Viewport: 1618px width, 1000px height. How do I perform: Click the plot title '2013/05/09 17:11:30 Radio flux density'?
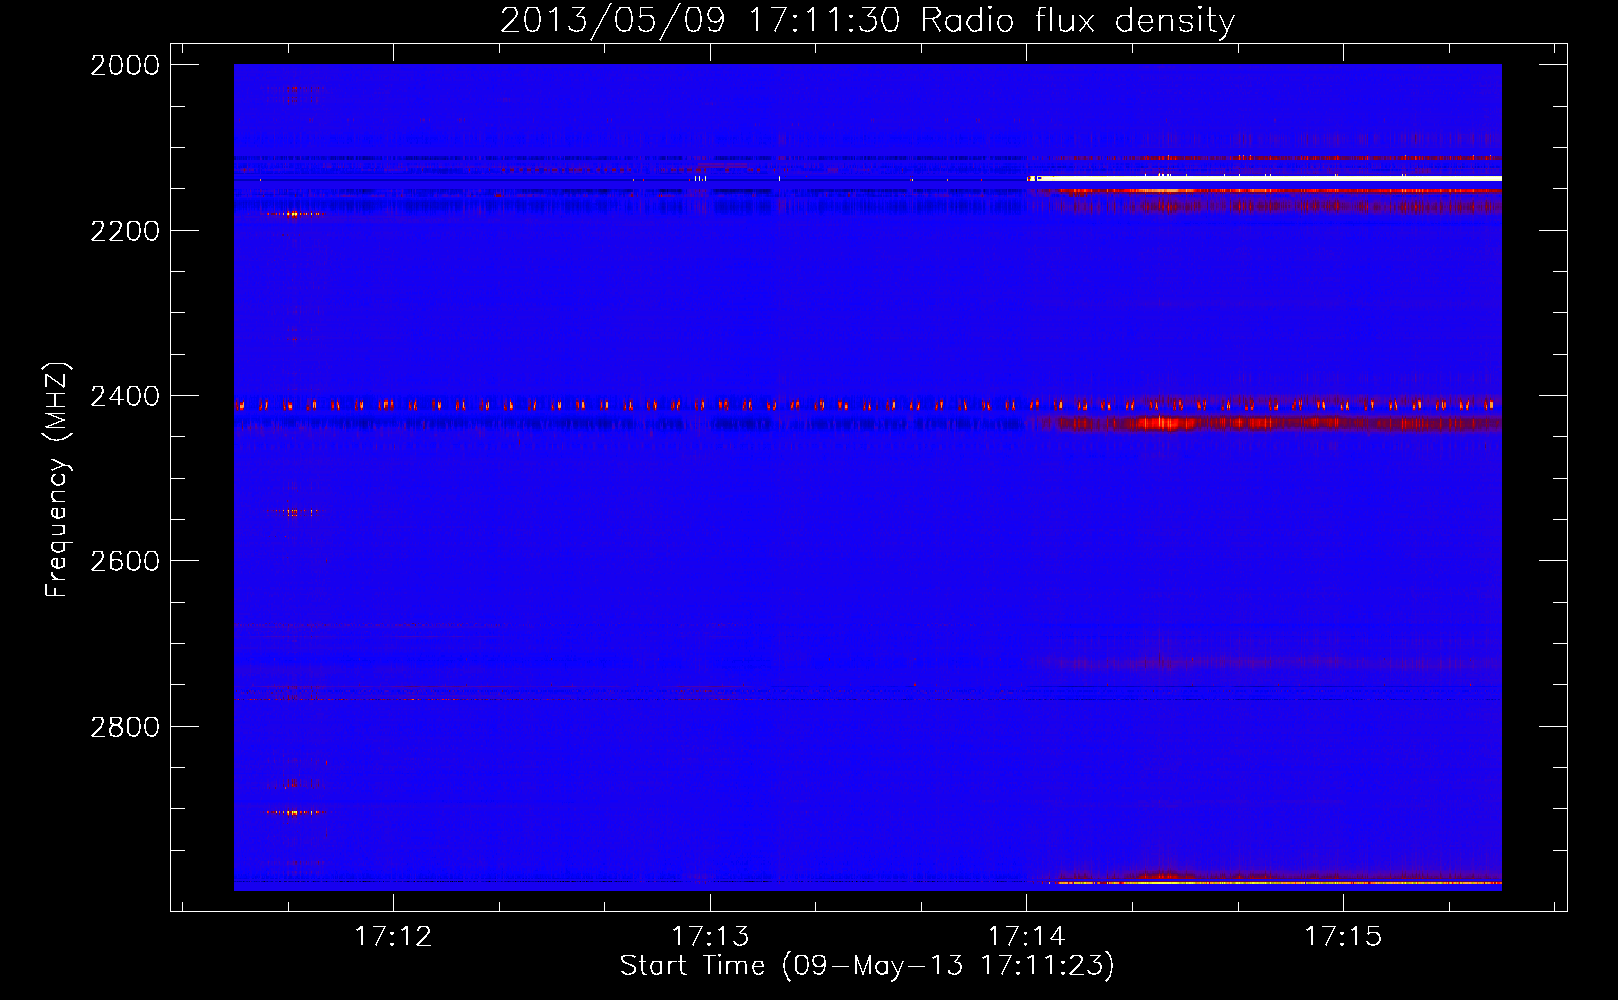(x=867, y=20)
